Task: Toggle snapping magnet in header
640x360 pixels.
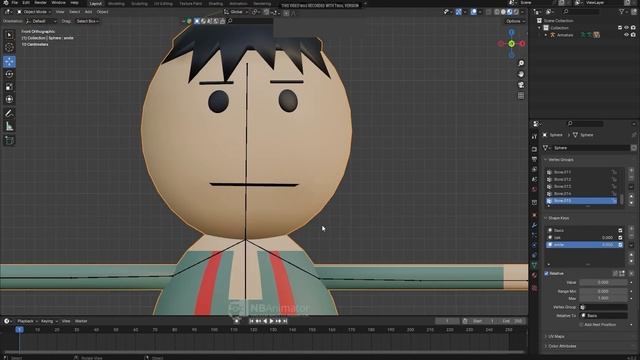Action: 266,12
